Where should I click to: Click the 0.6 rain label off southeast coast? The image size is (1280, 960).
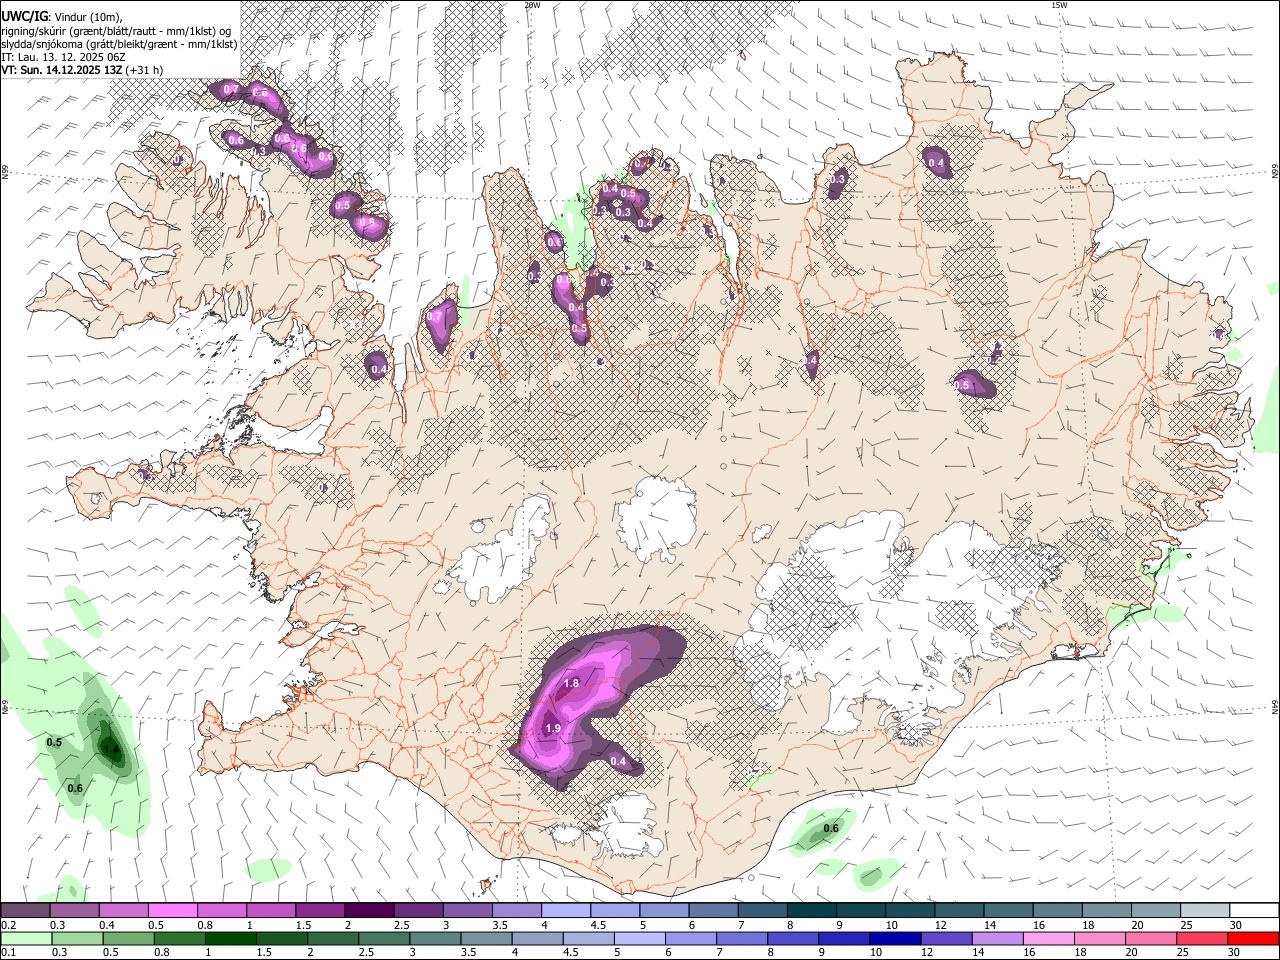click(831, 828)
